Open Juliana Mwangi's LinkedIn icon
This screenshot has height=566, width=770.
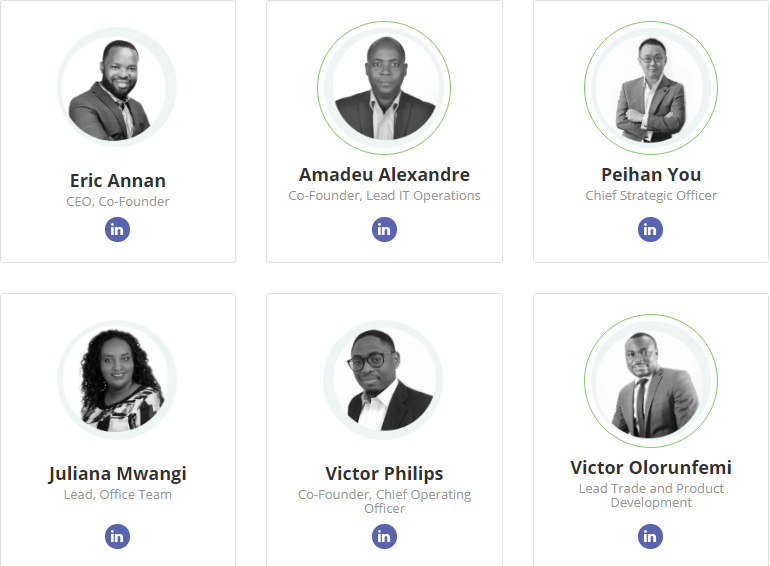click(x=117, y=536)
